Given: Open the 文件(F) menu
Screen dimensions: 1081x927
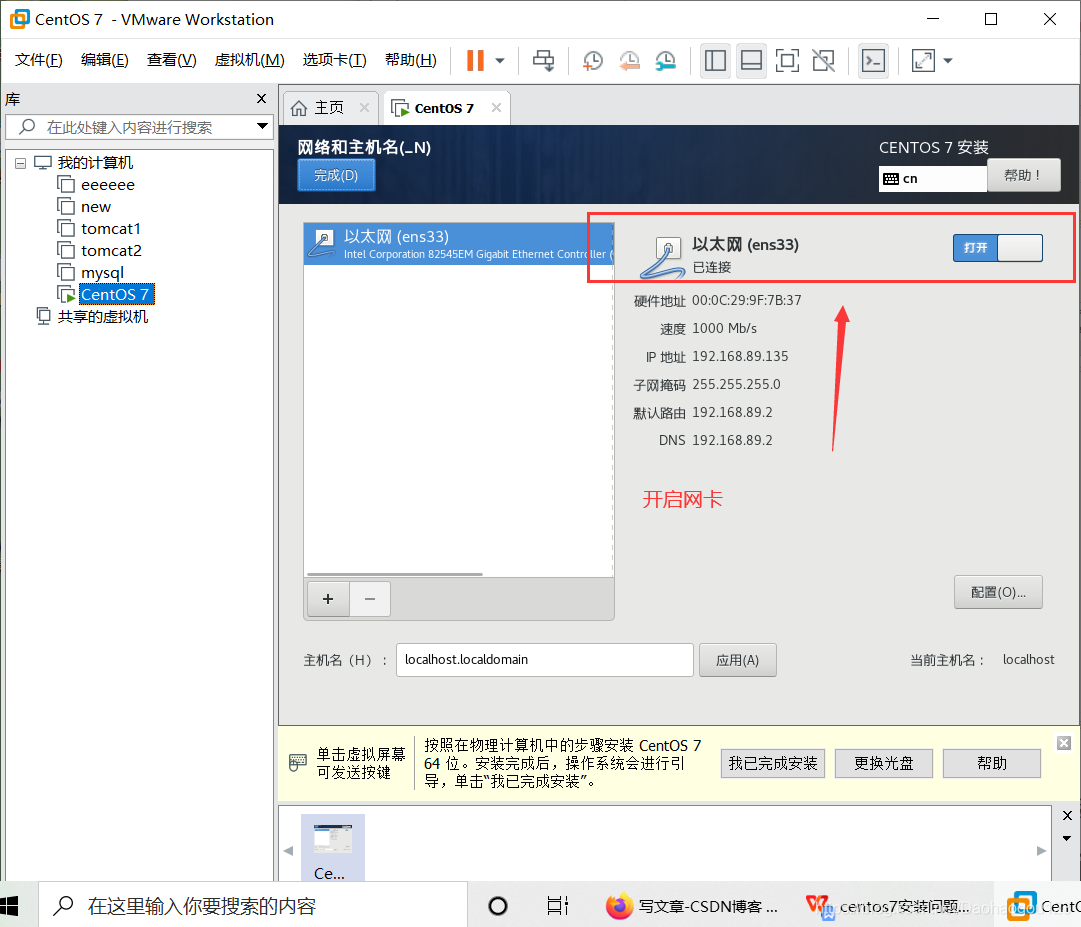Looking at the screenshot, I should point(39,60).
